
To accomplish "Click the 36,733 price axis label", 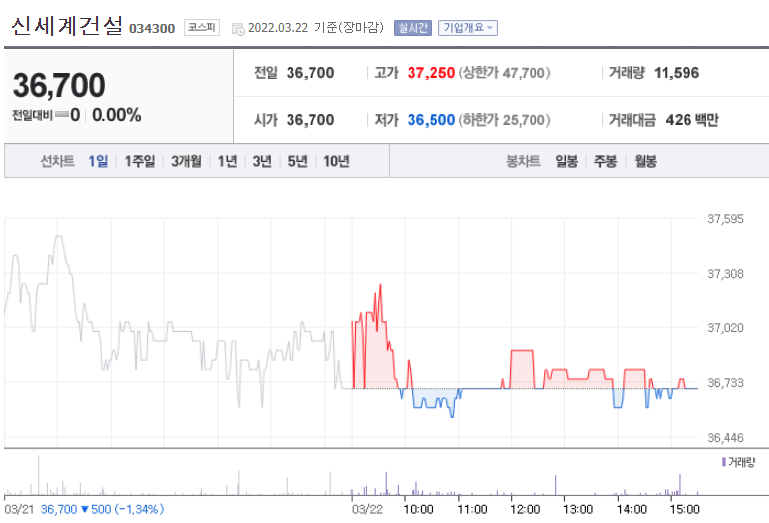I will tap(725, 383).
